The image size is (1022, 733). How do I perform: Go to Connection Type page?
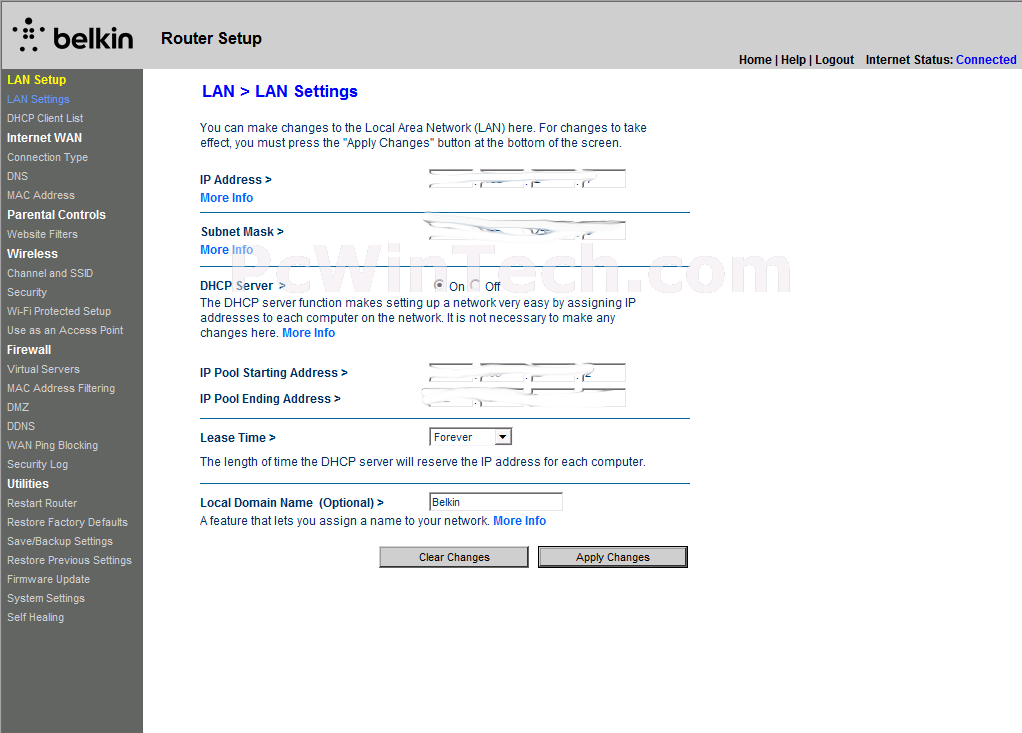(x=47, y=157)
